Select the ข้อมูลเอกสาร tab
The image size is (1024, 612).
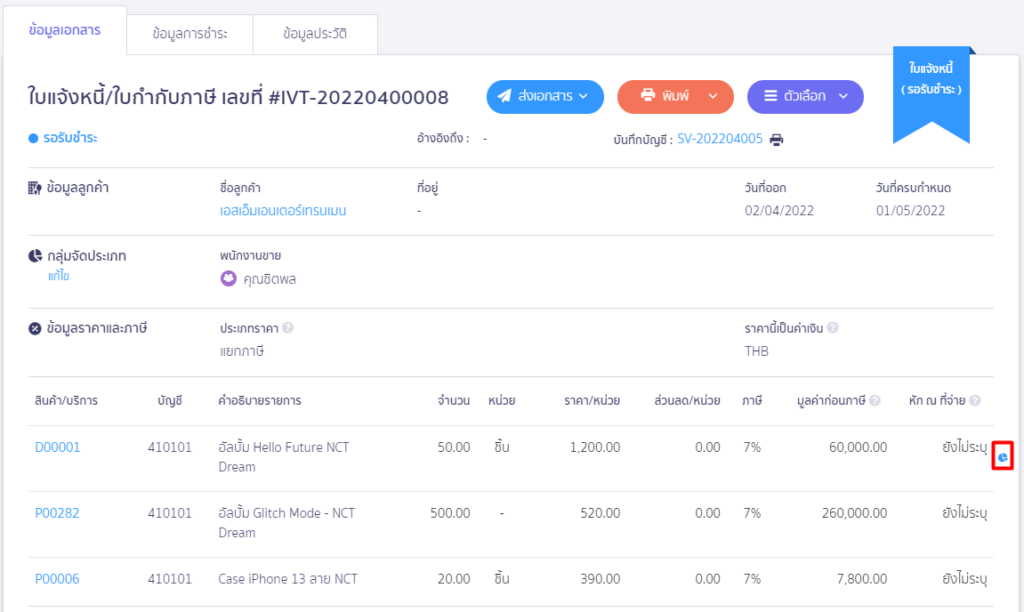click(64, 32)
